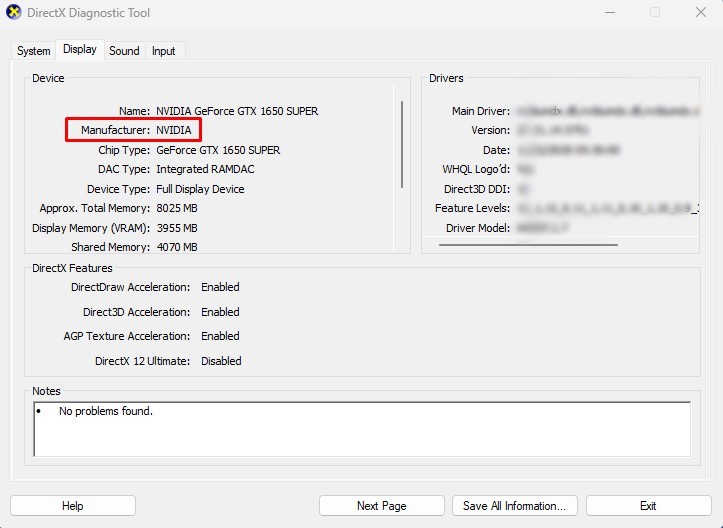Image resolution: width=723 pixels, height=528 pixels.
Task: Switch to the System tab
Action: click(33, 51)
